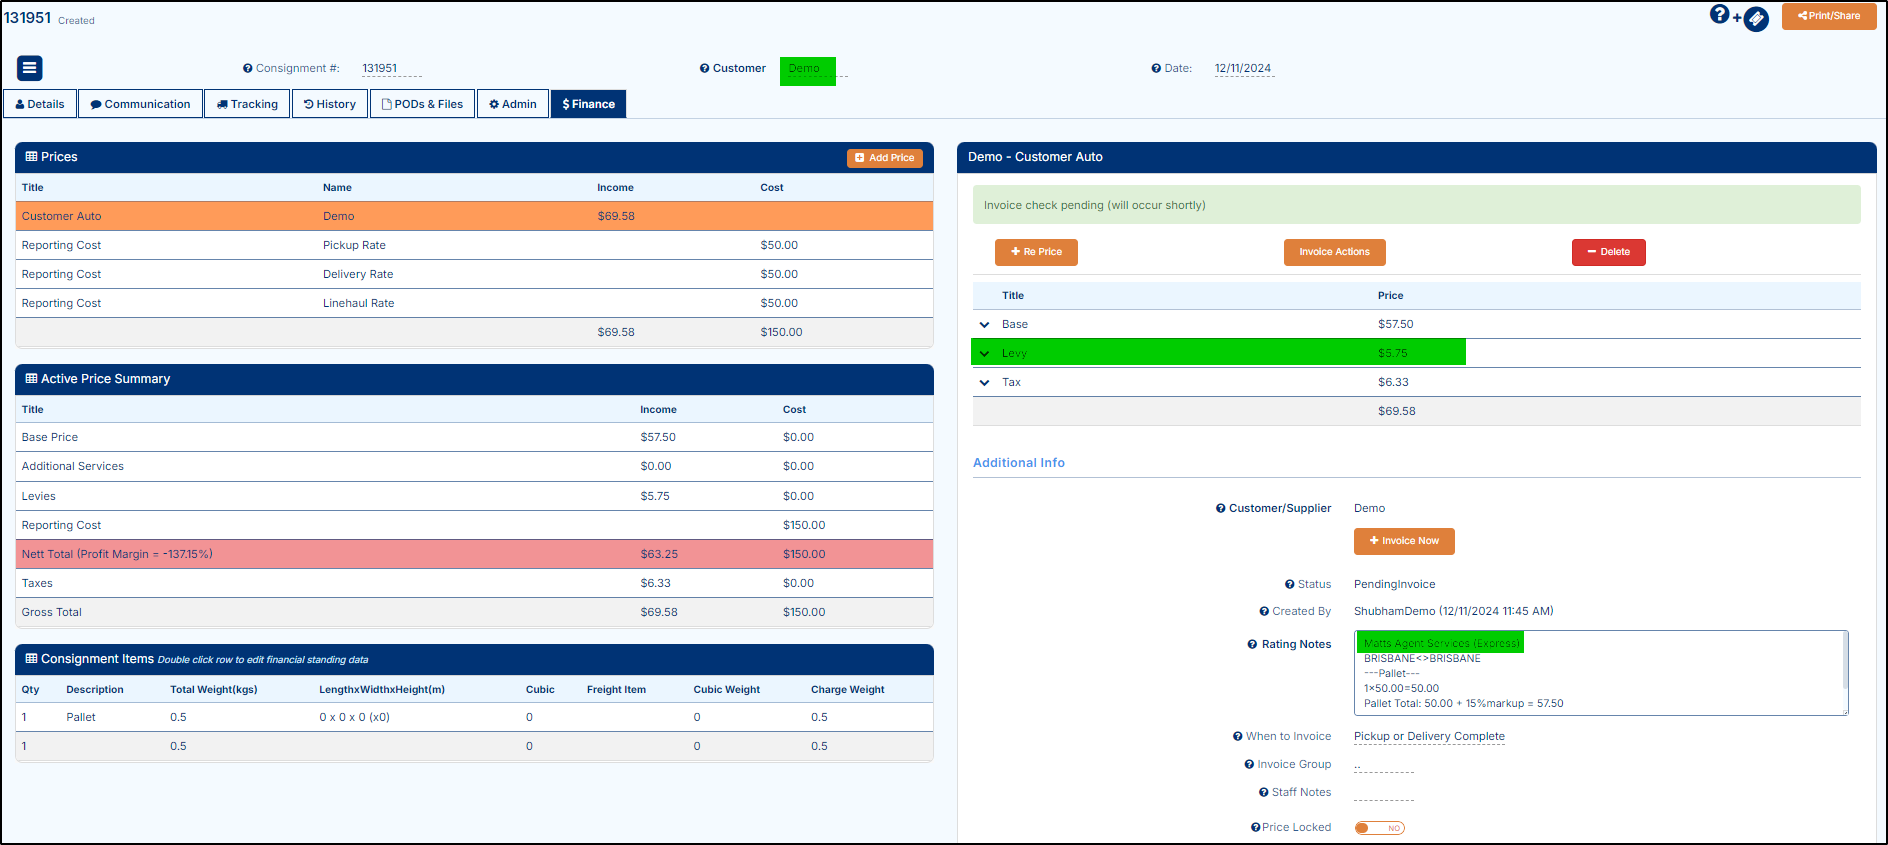Click help icon beside When to Invoice
The width and height of the screenshot is (1888, 845).
click(x=1237, y=737)
